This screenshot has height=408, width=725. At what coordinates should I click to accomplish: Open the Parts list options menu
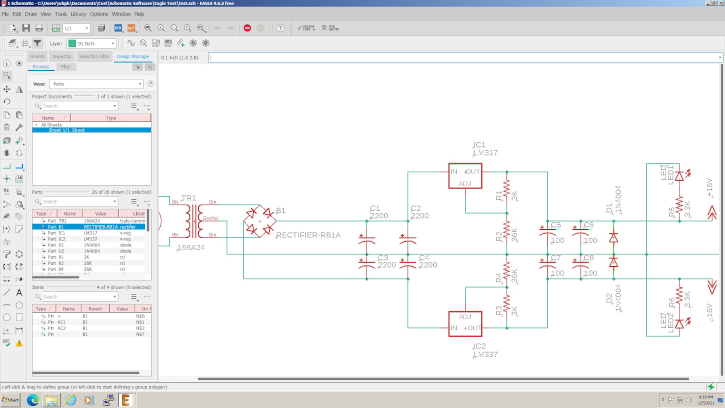pyautogui.click(x=134, y=202)
